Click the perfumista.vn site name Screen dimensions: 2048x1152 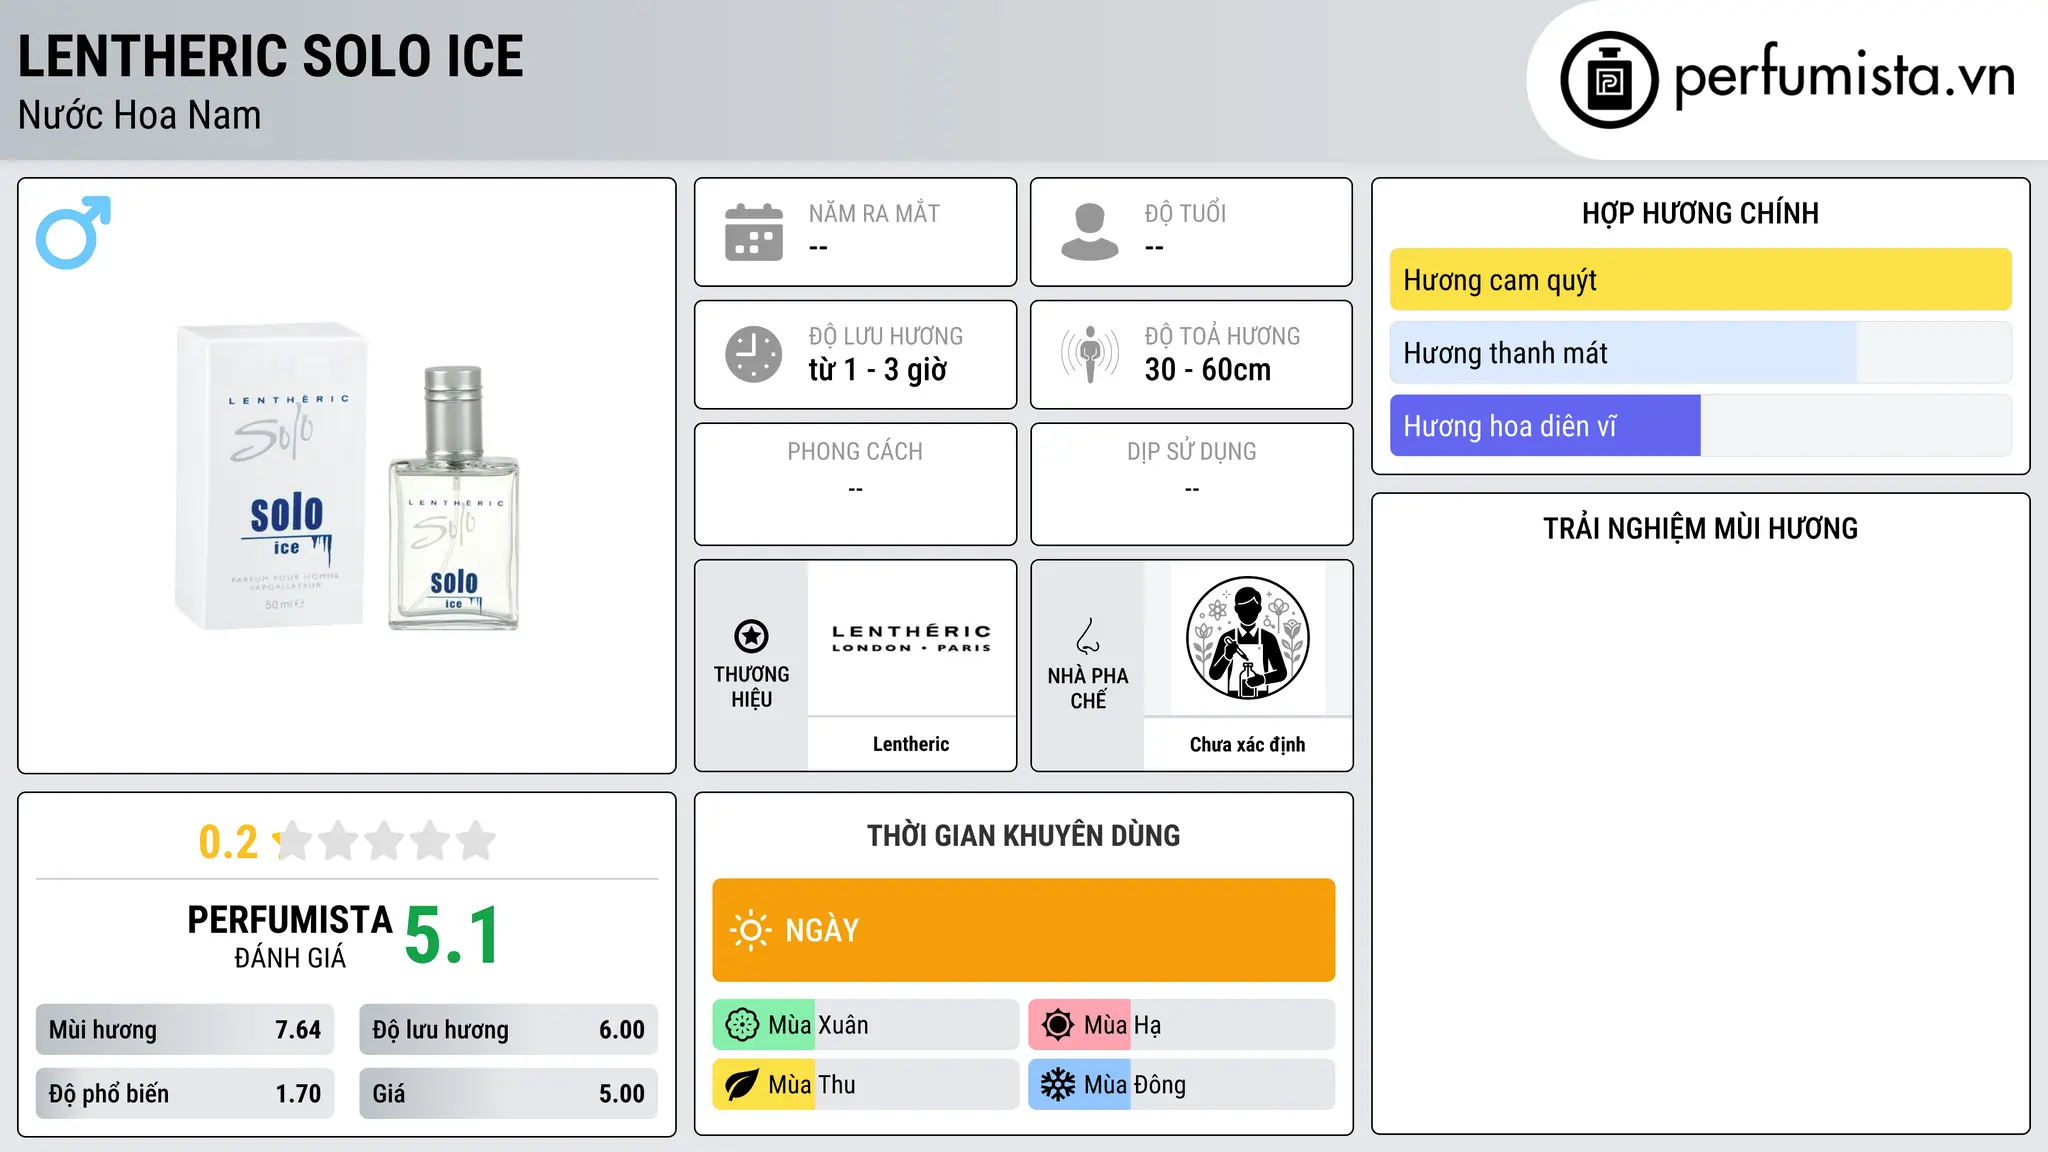pyautogui.click(x=1845, y=76)
